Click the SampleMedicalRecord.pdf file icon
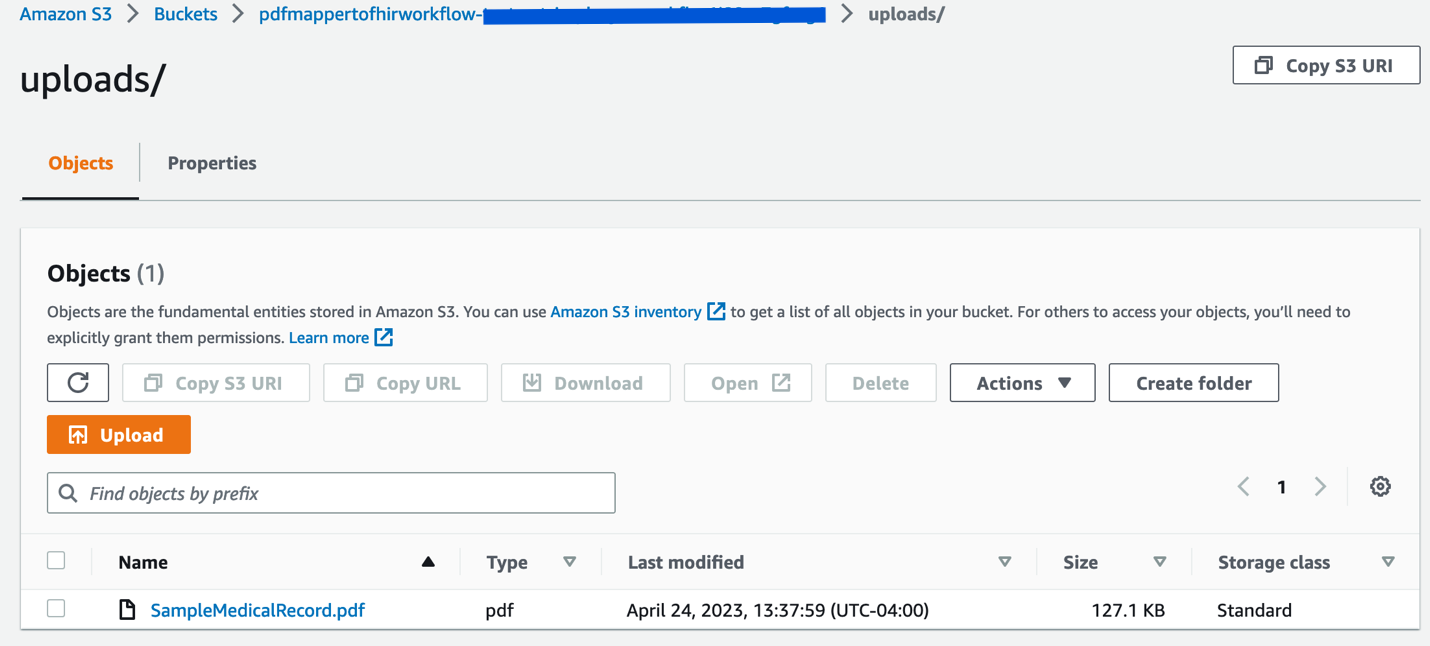Screen dimensions: 1430x646 tap(127, 610)
